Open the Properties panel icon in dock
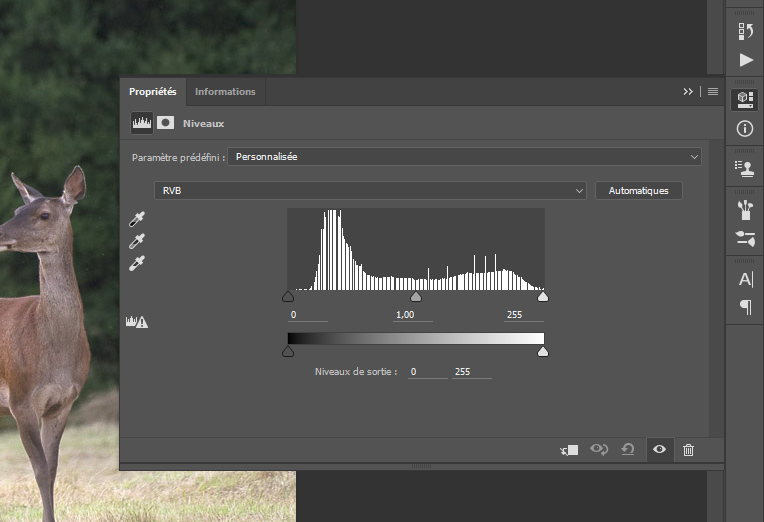 point(745,99)
